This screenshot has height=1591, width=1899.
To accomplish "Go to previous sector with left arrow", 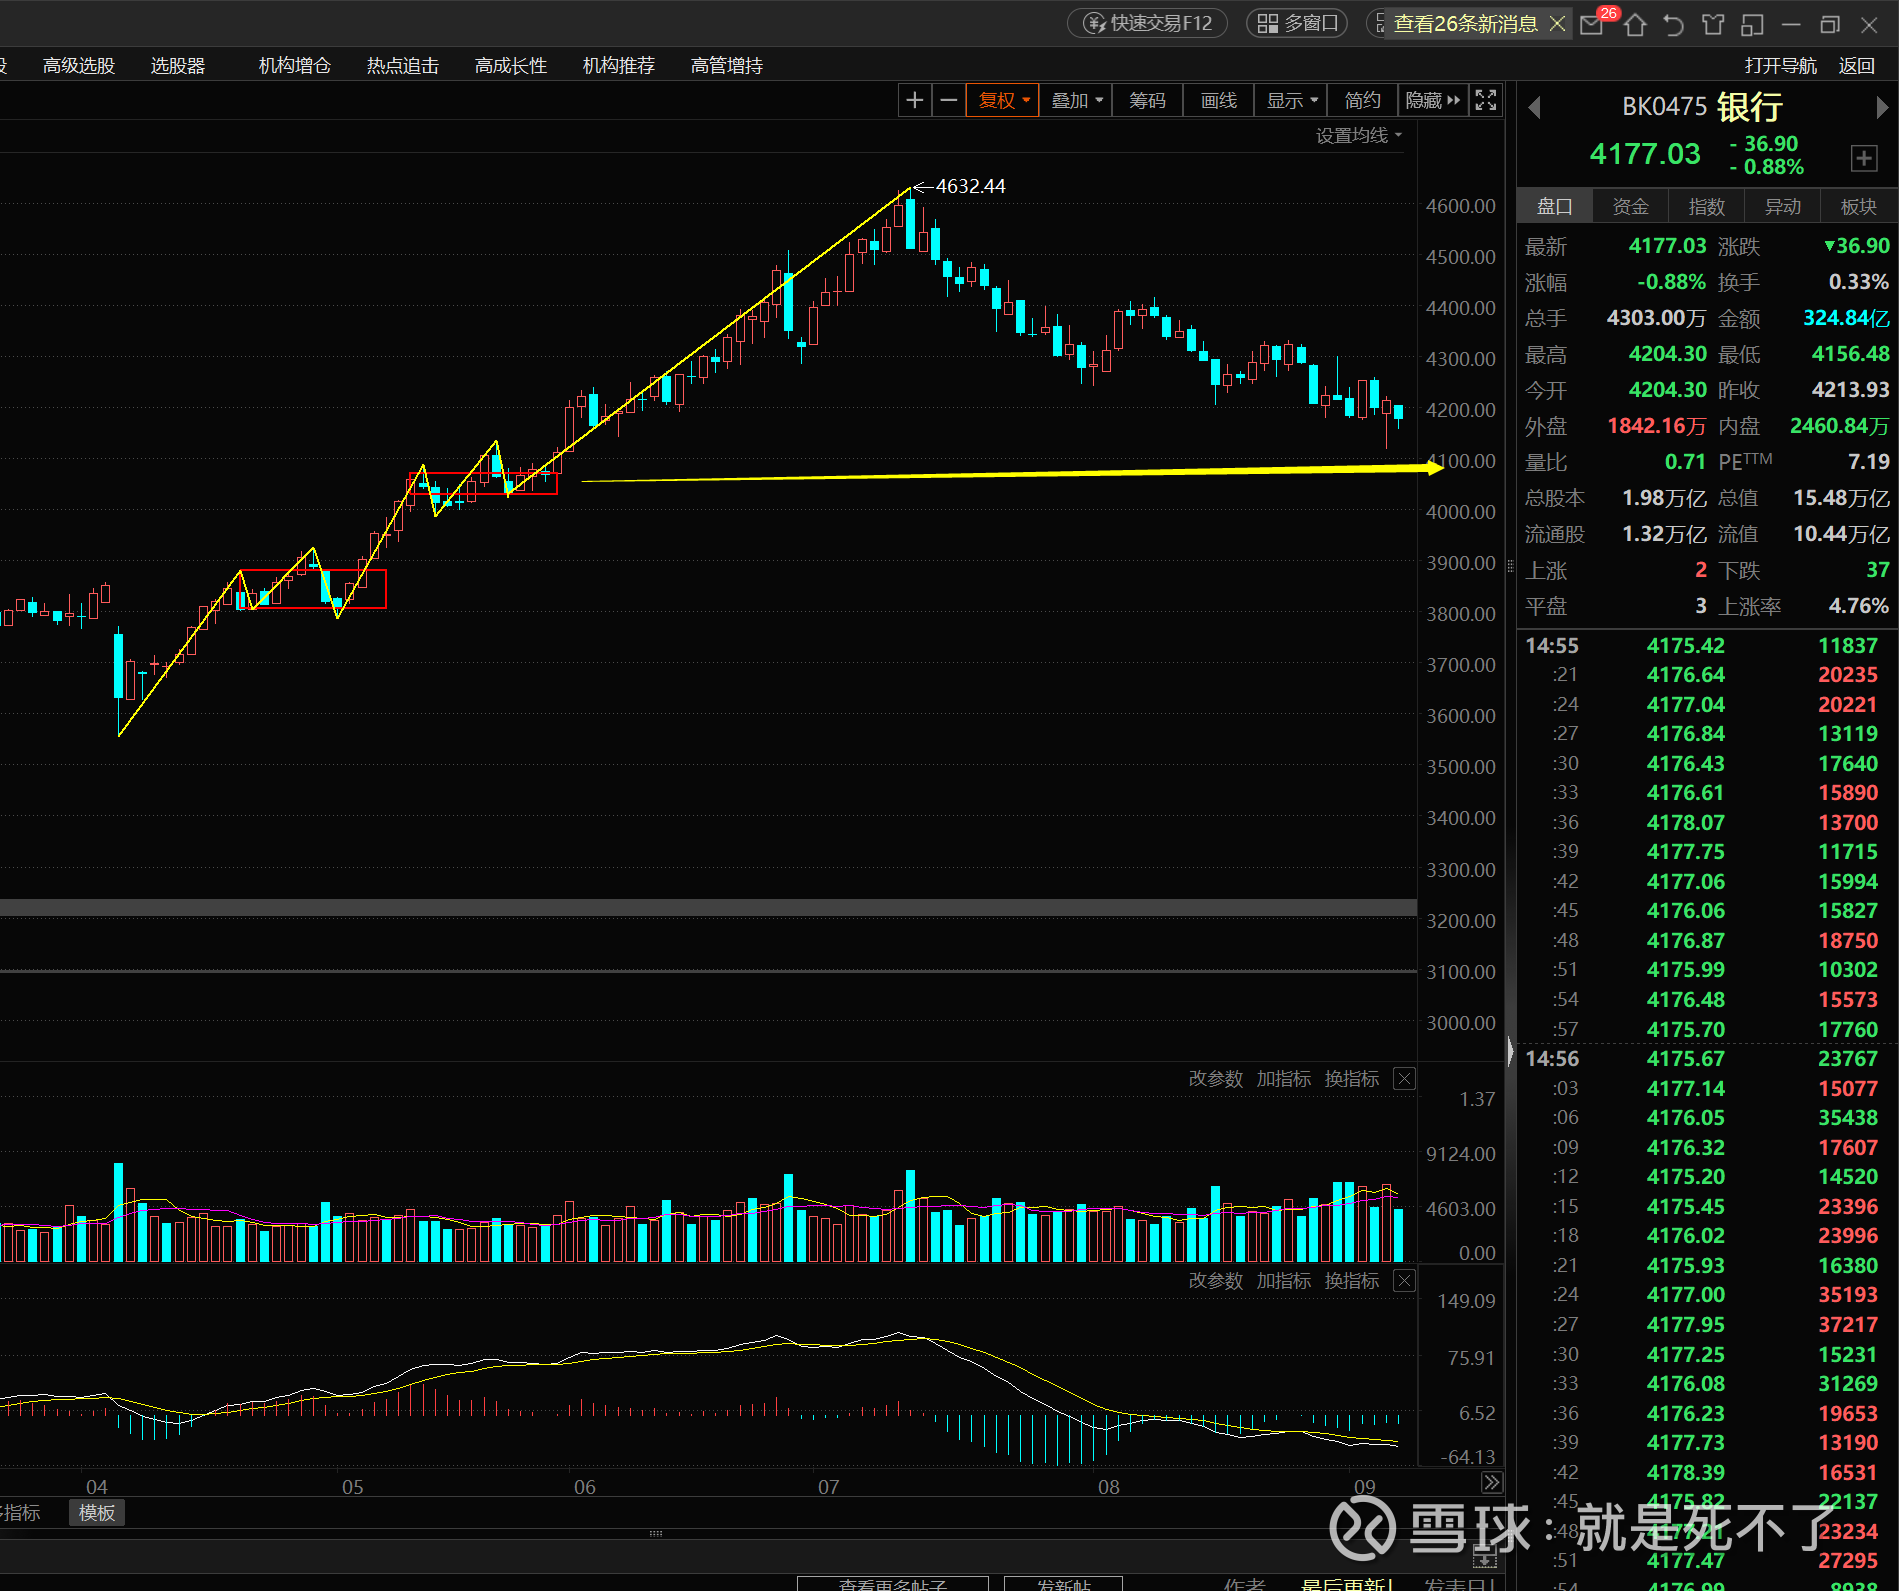I will point(1534,106).
